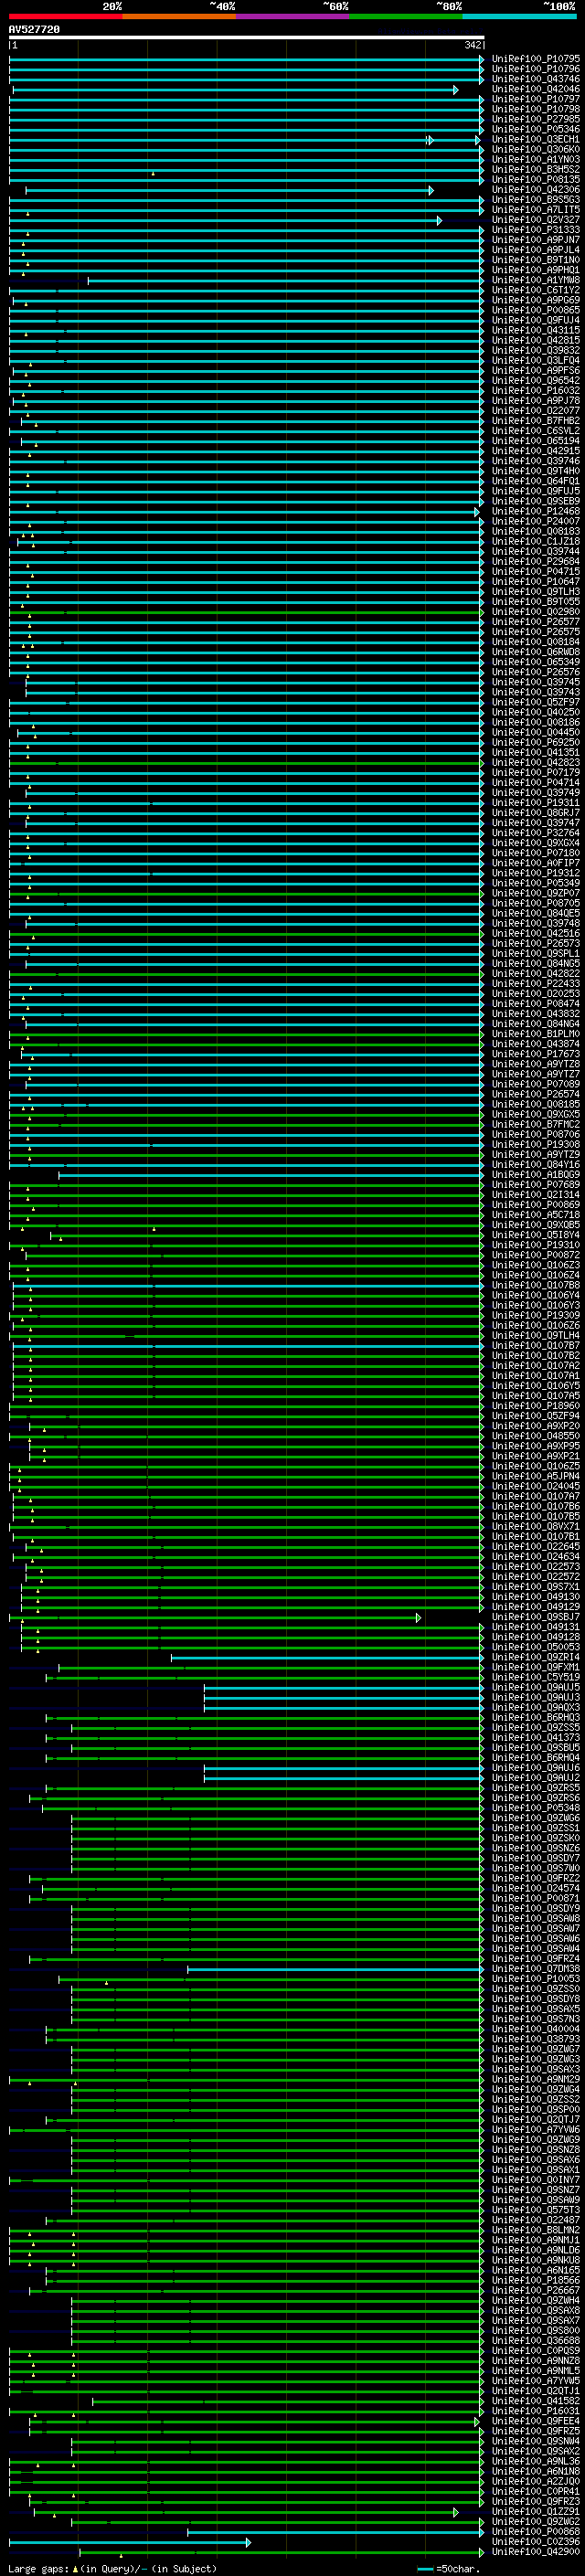Click the AV527720 query name label

pyautogui.click(x=34, y=29)
